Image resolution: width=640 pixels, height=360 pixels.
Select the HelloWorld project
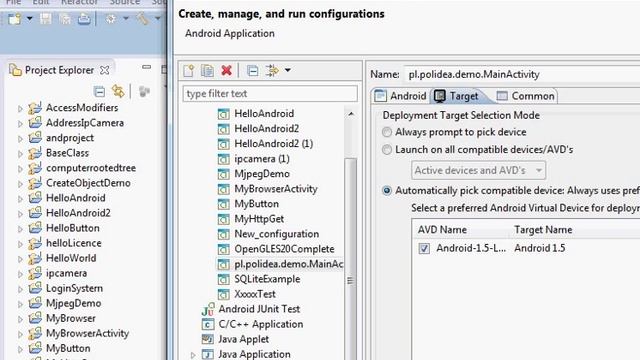pos(71,258)
